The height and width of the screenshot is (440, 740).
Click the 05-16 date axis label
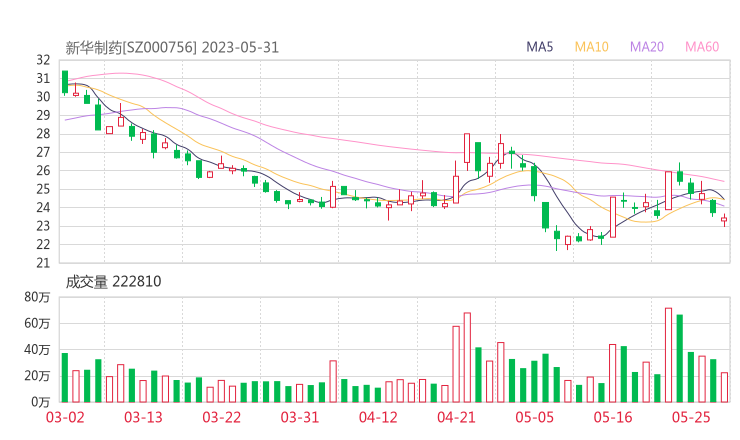[x=613, y=417]
